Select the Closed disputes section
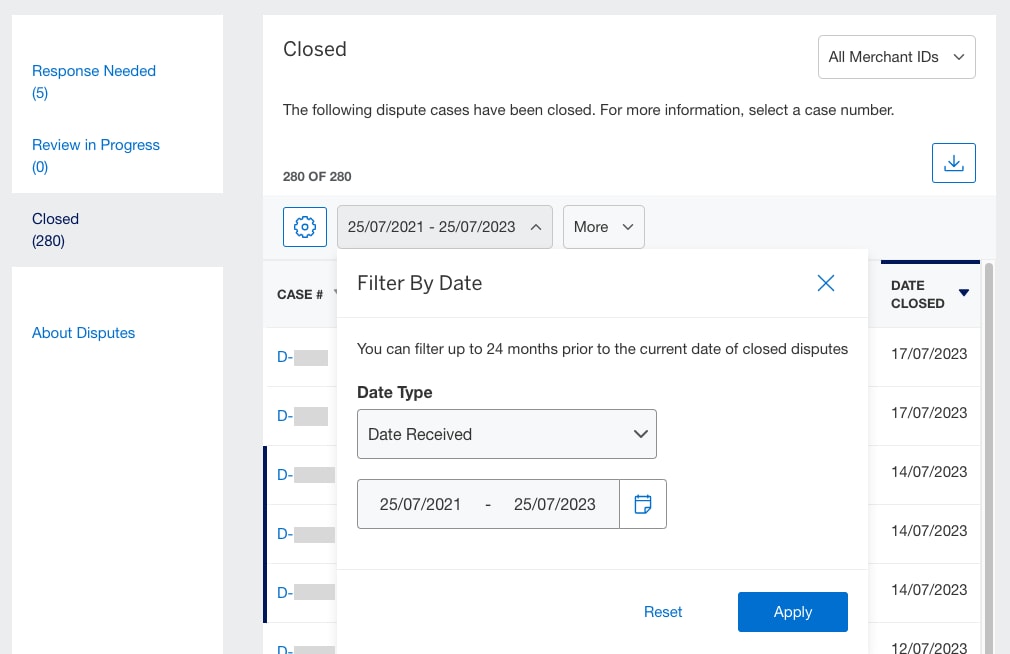This screenshot has width=1010, height=654. pyautogui.click(x=55, y=219)
